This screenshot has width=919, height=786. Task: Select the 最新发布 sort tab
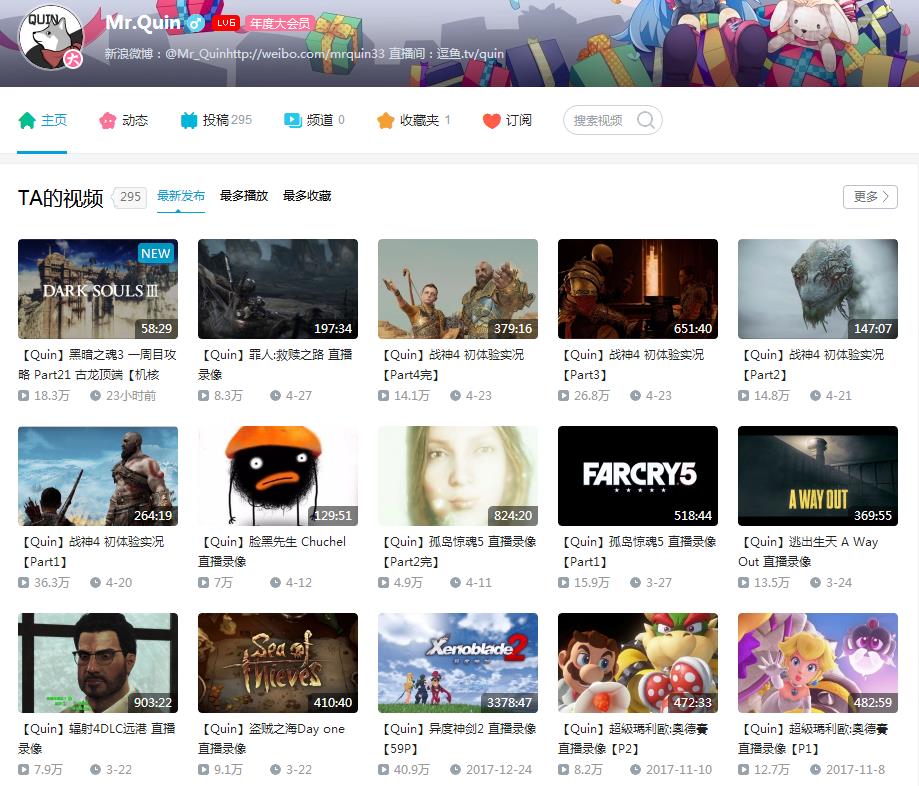click(181, 196)
